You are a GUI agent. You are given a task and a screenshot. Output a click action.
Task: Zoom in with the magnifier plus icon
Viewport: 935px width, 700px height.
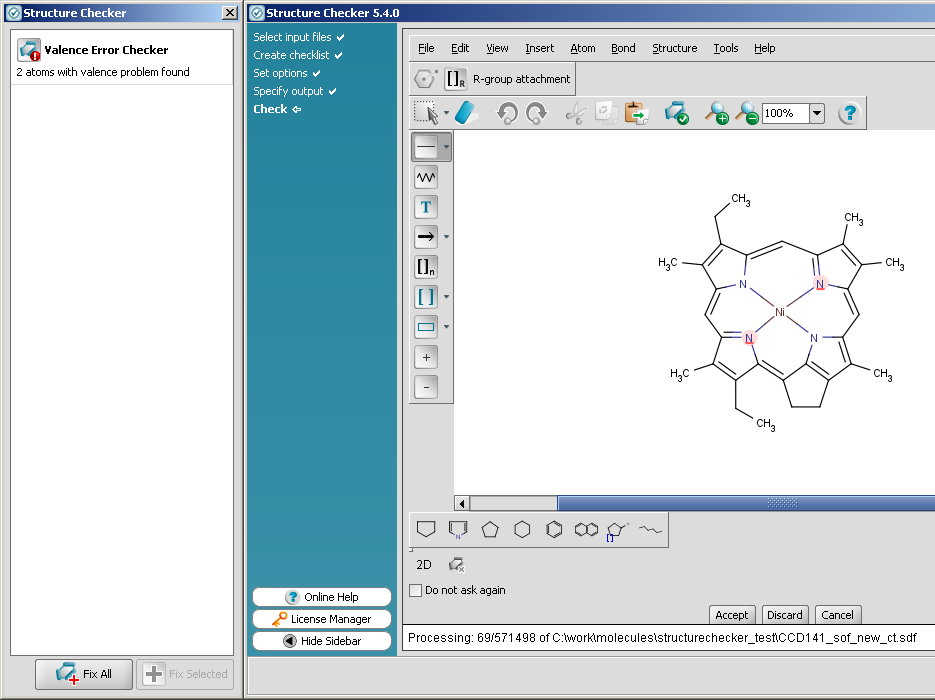click(x=716, y=113)
